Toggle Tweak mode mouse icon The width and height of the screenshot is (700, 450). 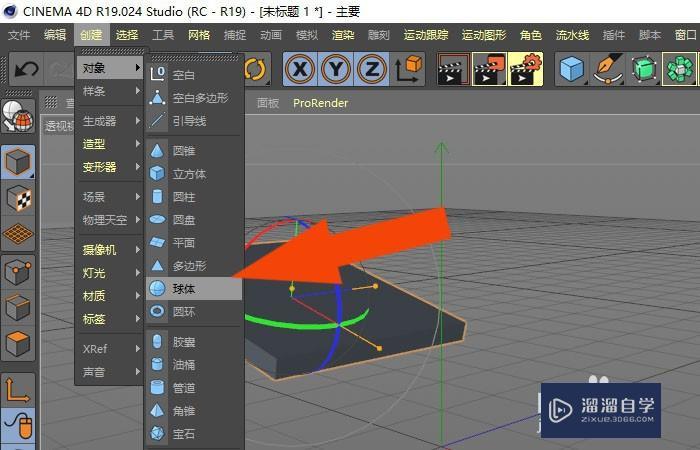click(x=18, y=425)
